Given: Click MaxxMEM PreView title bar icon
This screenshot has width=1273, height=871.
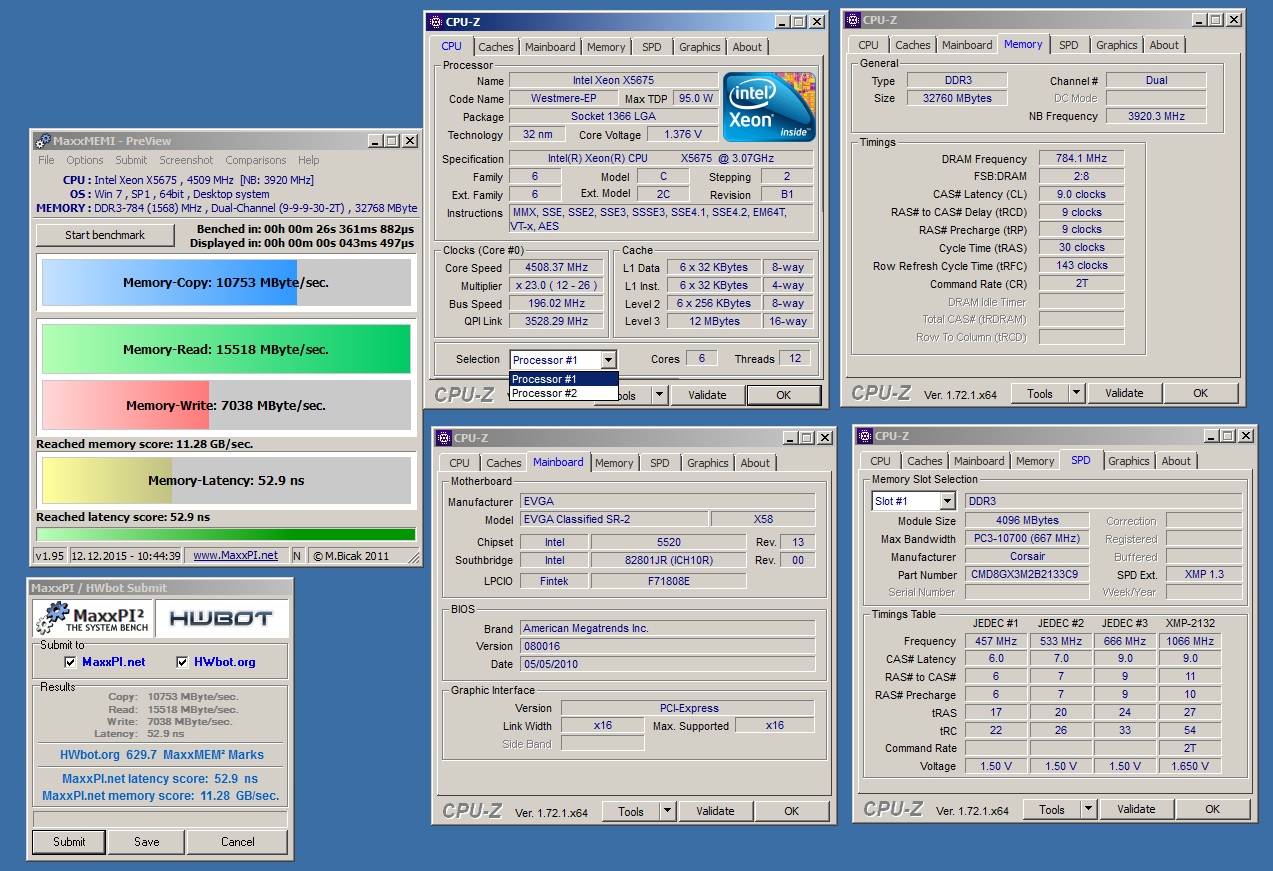Looking at the screenshot, I should [42, 141].
